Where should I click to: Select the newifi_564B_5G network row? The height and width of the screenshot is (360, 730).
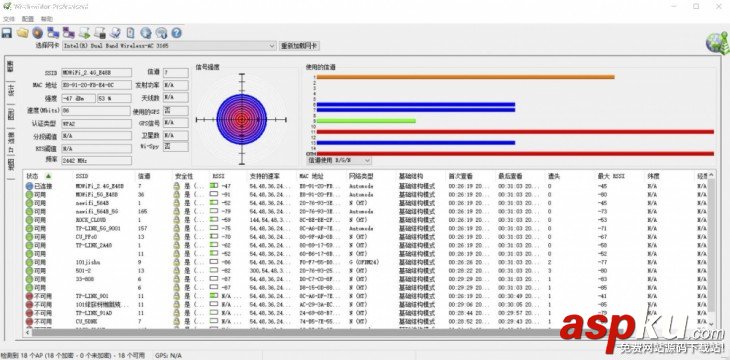point(366,211)
